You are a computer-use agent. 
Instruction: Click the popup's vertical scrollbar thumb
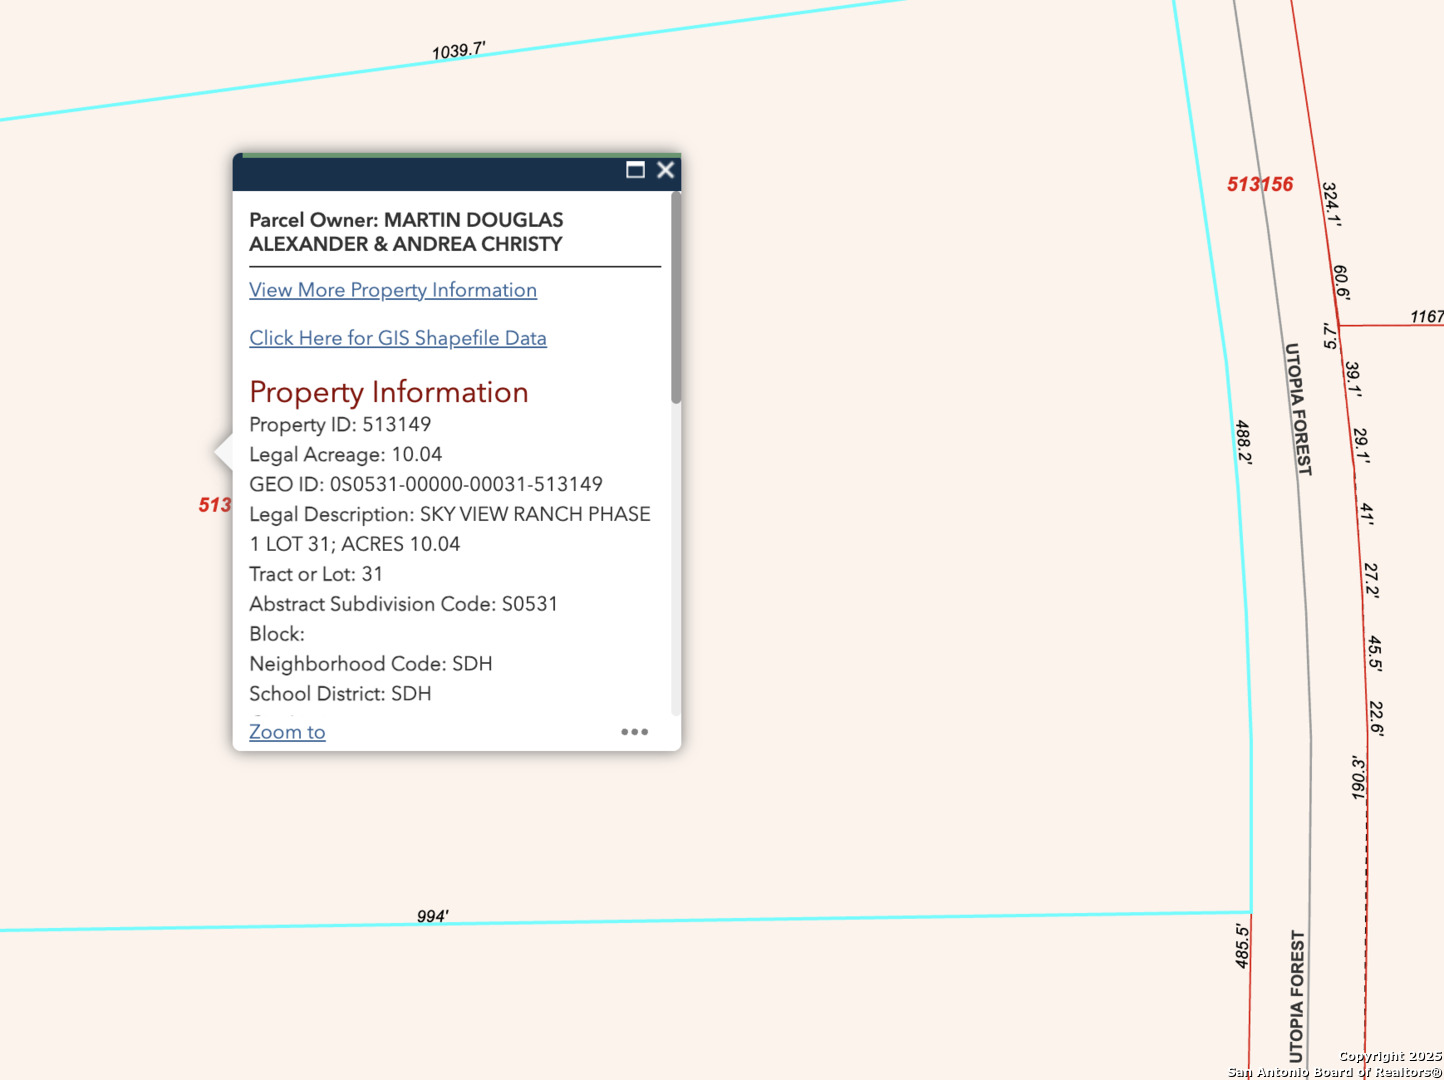point(676,300)
